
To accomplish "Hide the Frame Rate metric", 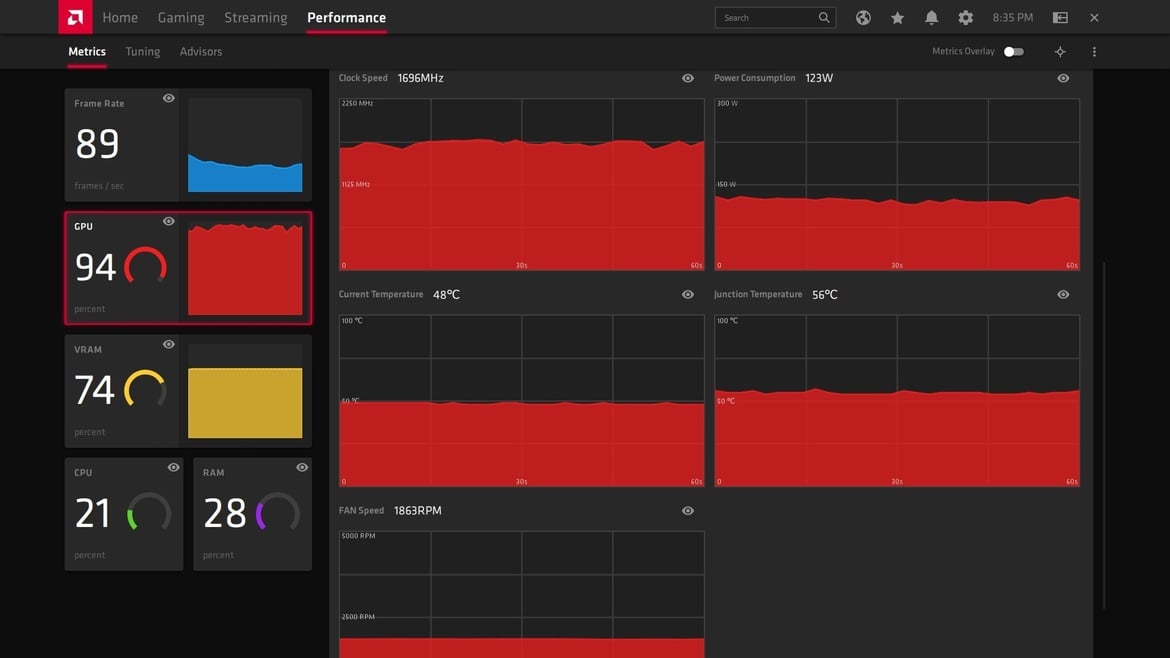I will click(x=169, y=98).
